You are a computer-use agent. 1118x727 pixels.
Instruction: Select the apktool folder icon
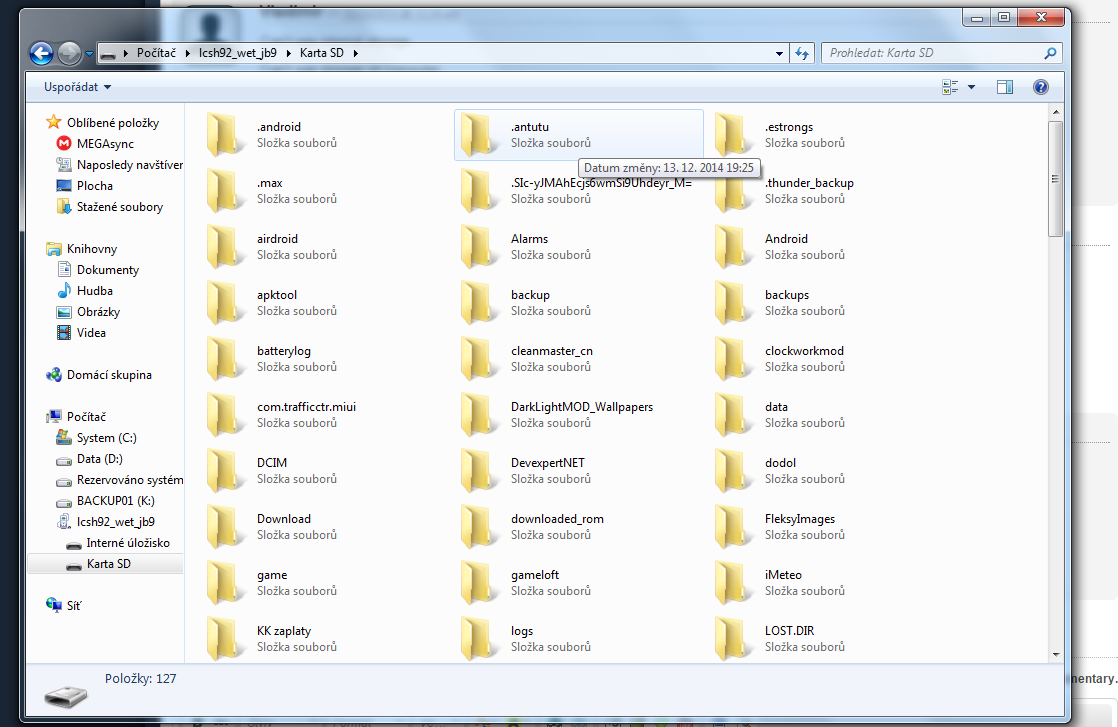coord(225,303)
